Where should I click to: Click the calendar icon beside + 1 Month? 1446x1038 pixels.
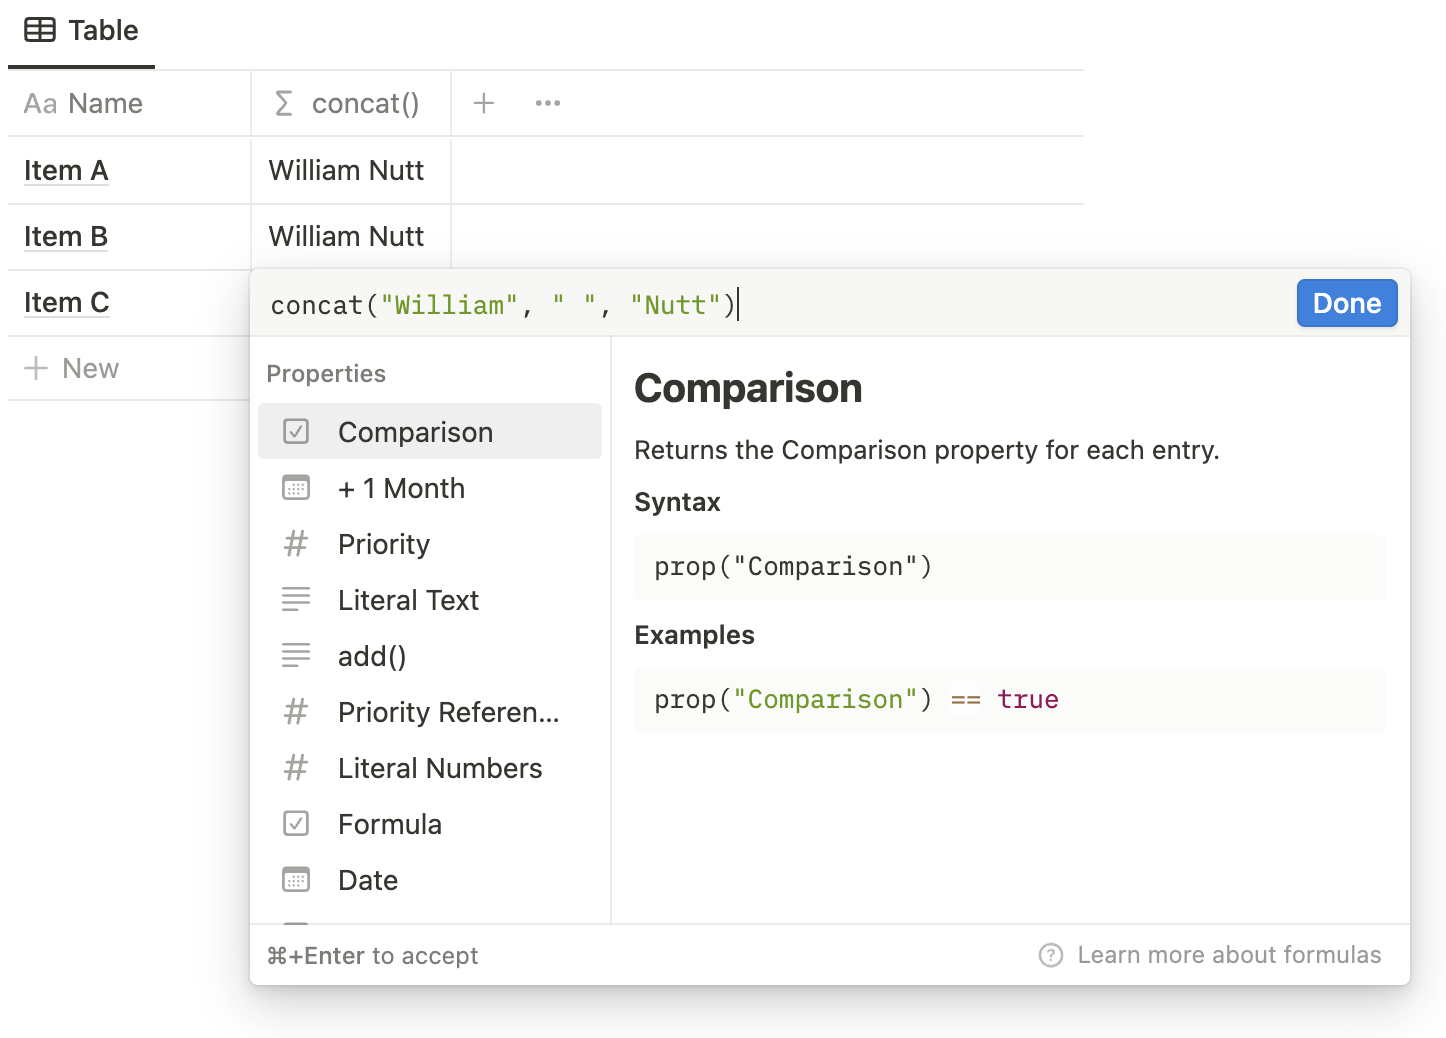pos(296,488)
